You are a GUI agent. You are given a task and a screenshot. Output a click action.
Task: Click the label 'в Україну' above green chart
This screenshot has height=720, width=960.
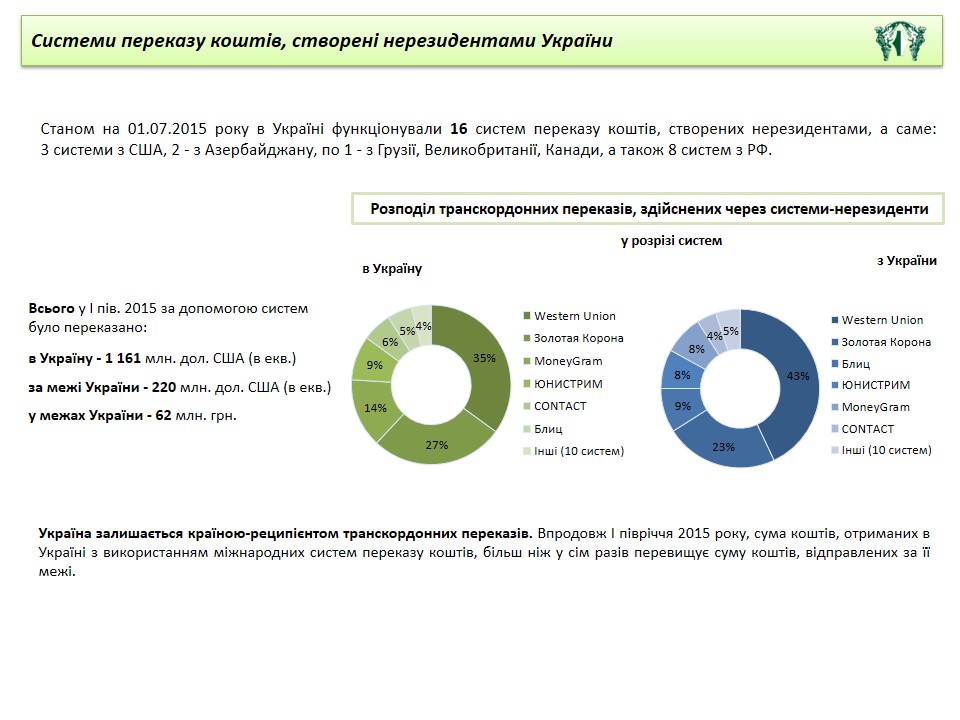(392, 269)
